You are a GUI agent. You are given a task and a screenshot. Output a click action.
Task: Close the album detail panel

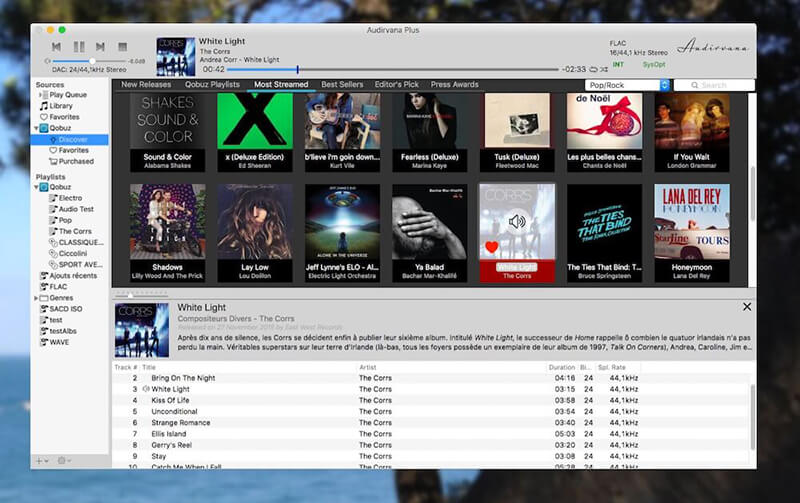[747, 307]
